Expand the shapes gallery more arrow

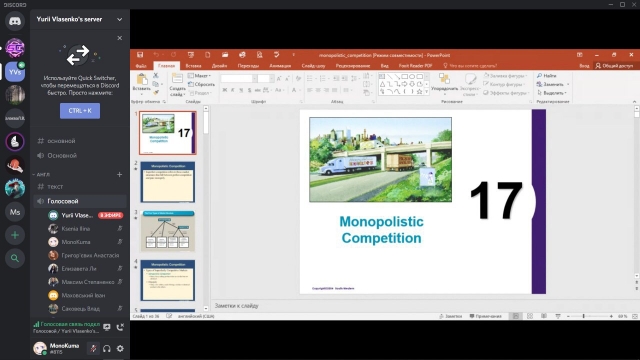click(x=427, y=92)
